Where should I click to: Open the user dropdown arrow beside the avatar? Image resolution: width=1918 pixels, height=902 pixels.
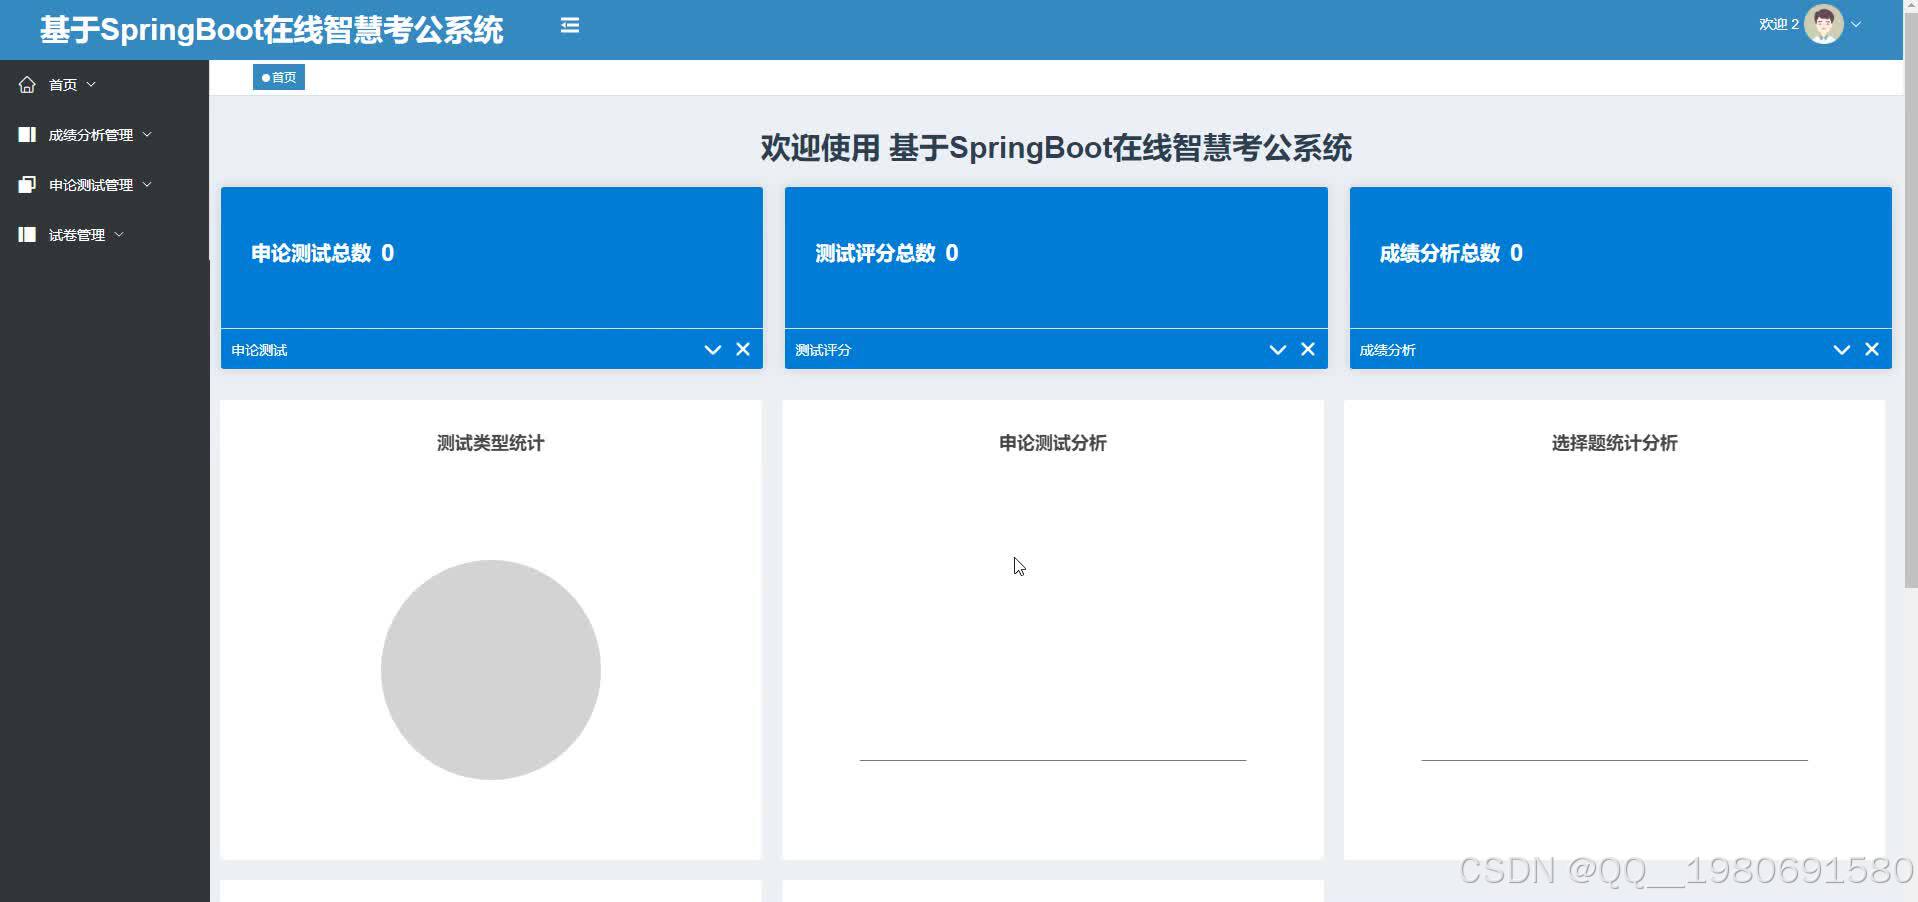tap(1856, 24)
